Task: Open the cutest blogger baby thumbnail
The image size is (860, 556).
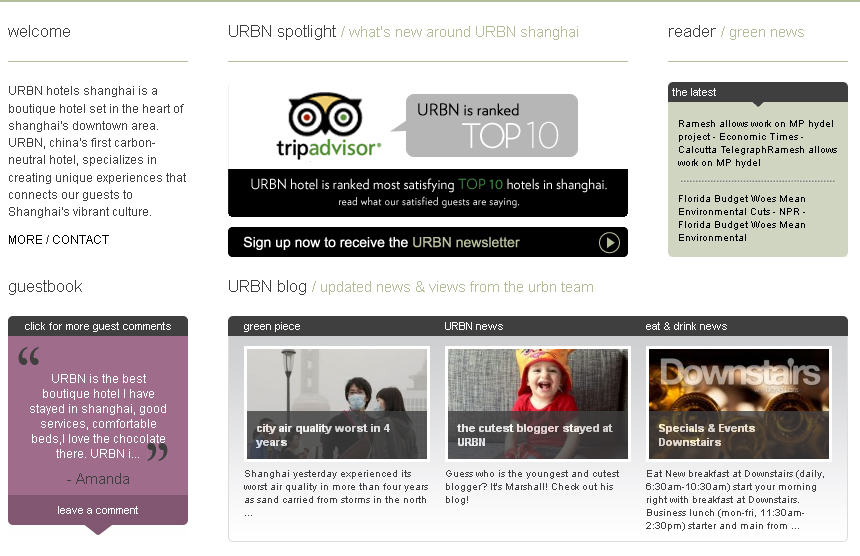Action: 538,404
